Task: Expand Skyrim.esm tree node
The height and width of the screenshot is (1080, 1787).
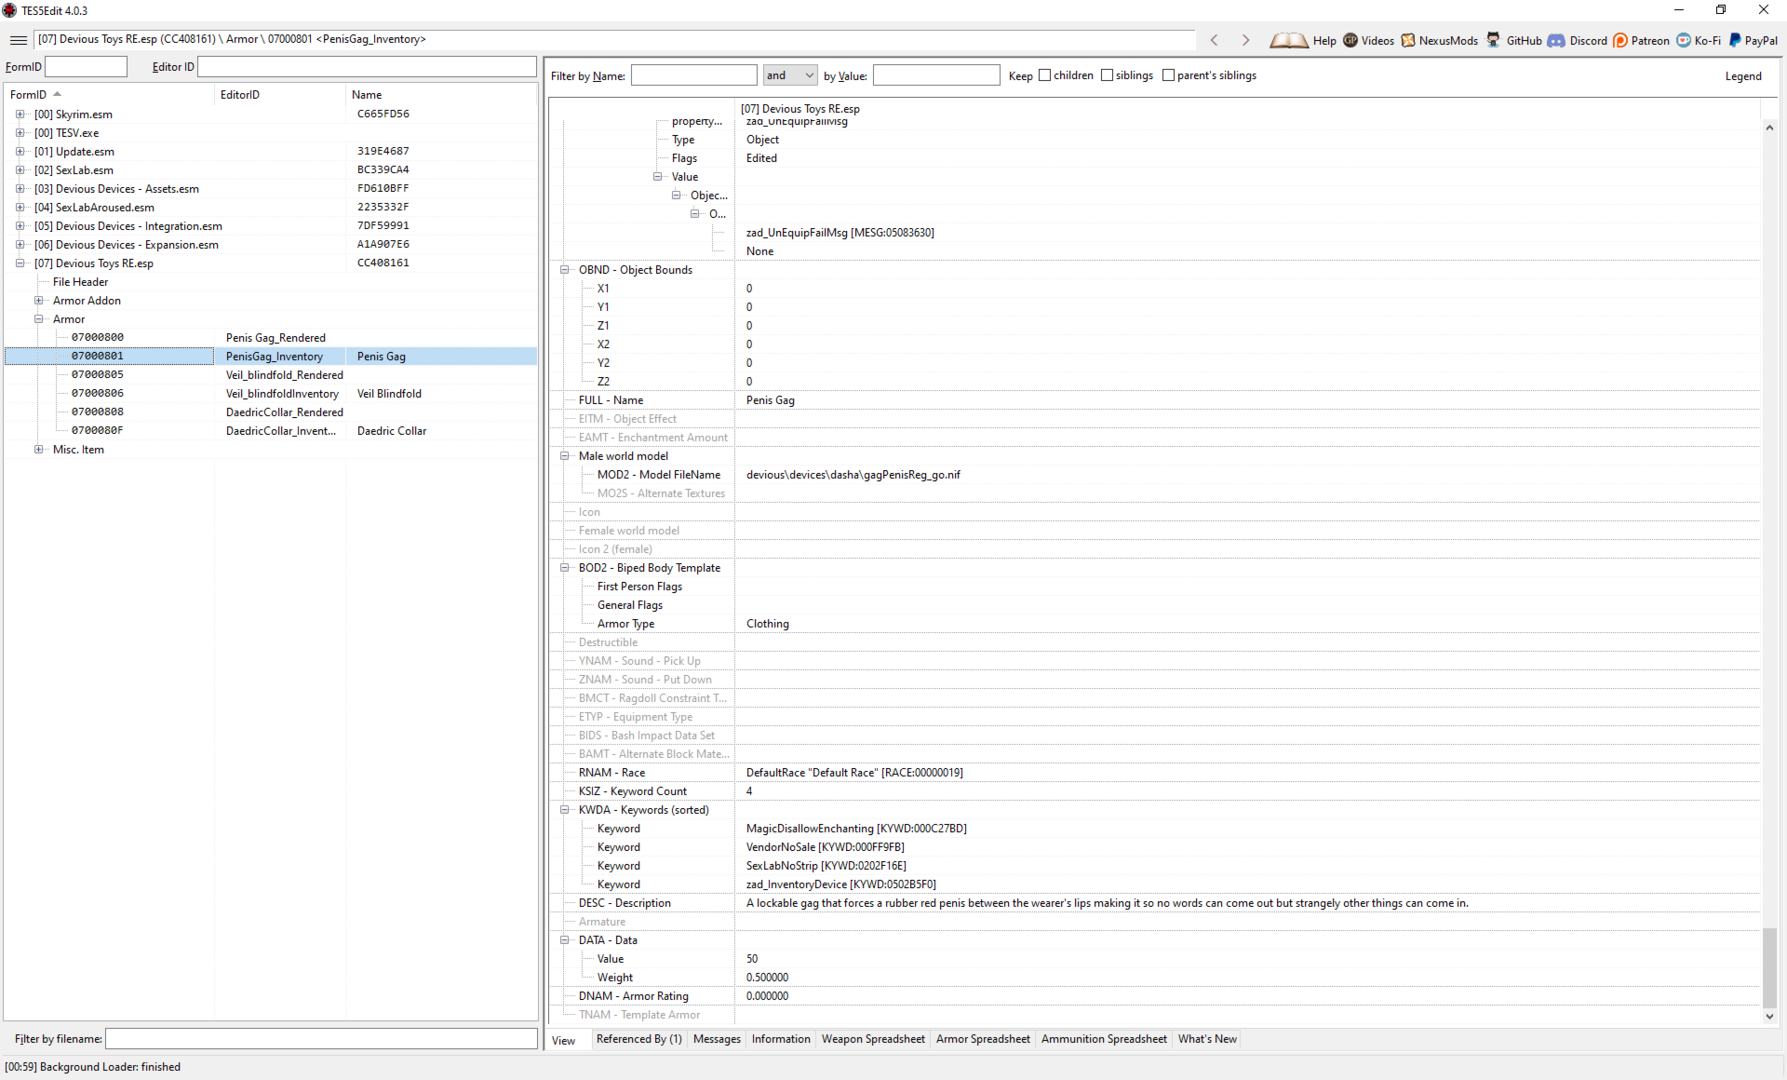Action: tap(20, 114)
